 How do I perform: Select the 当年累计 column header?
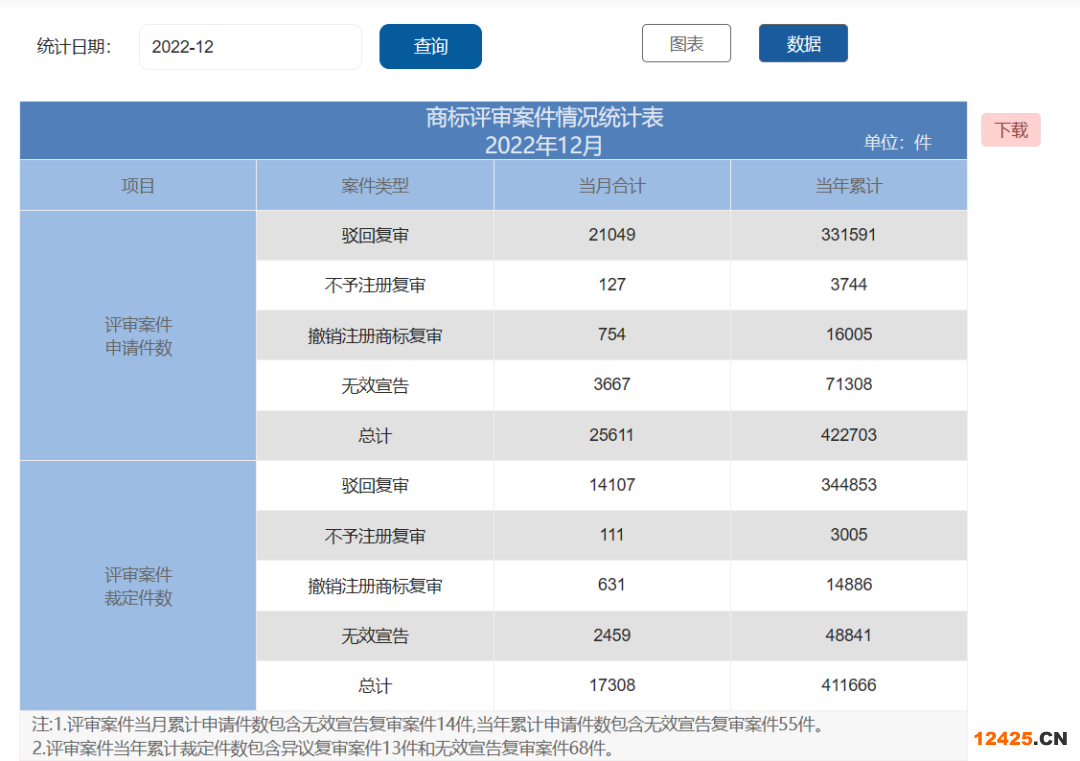pos(849,185)
